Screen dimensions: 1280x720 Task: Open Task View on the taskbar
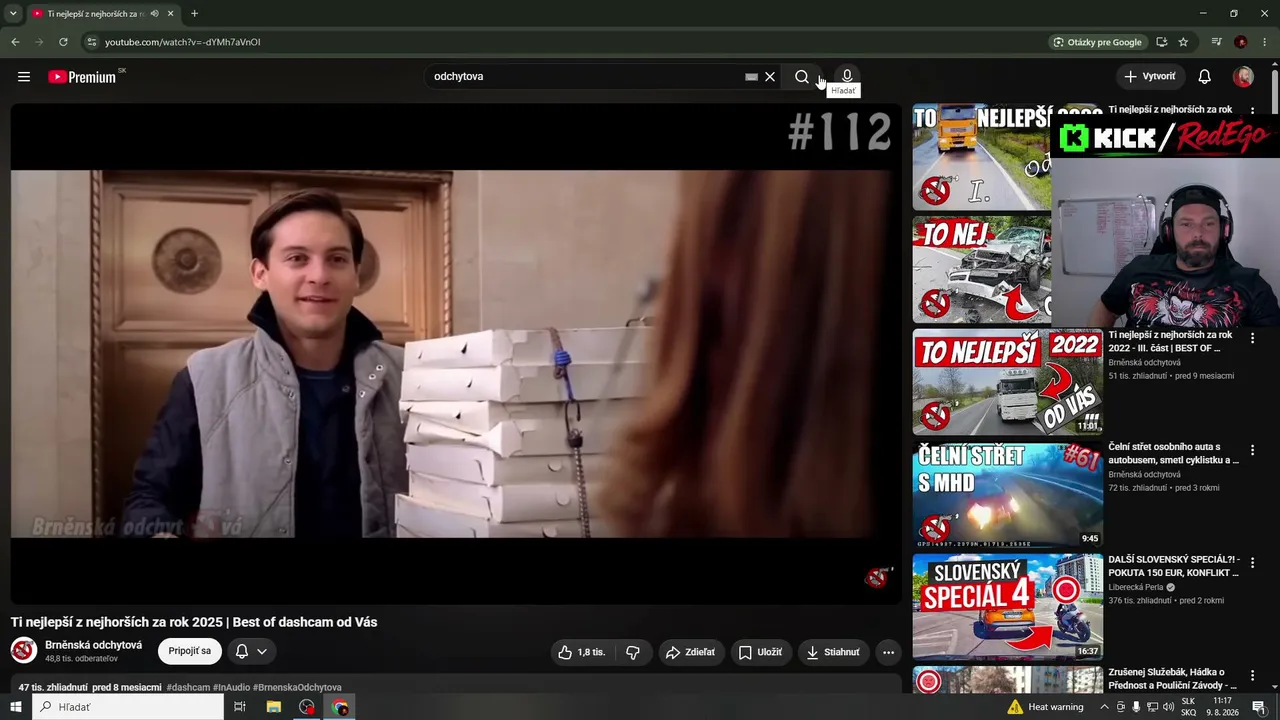[240, 707]
